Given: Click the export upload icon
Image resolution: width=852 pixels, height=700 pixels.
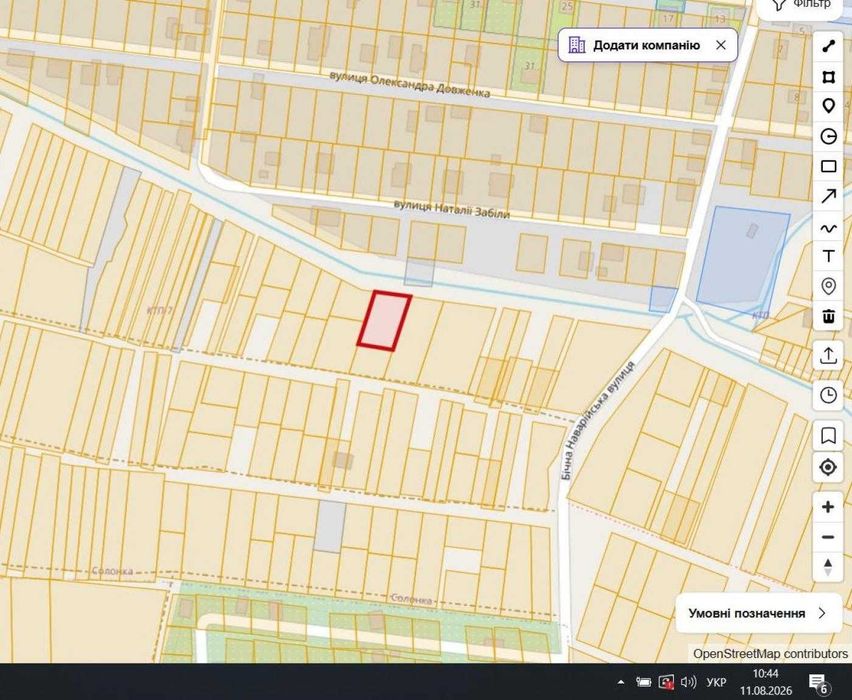Looking at the screenshot, I should 828,355.
